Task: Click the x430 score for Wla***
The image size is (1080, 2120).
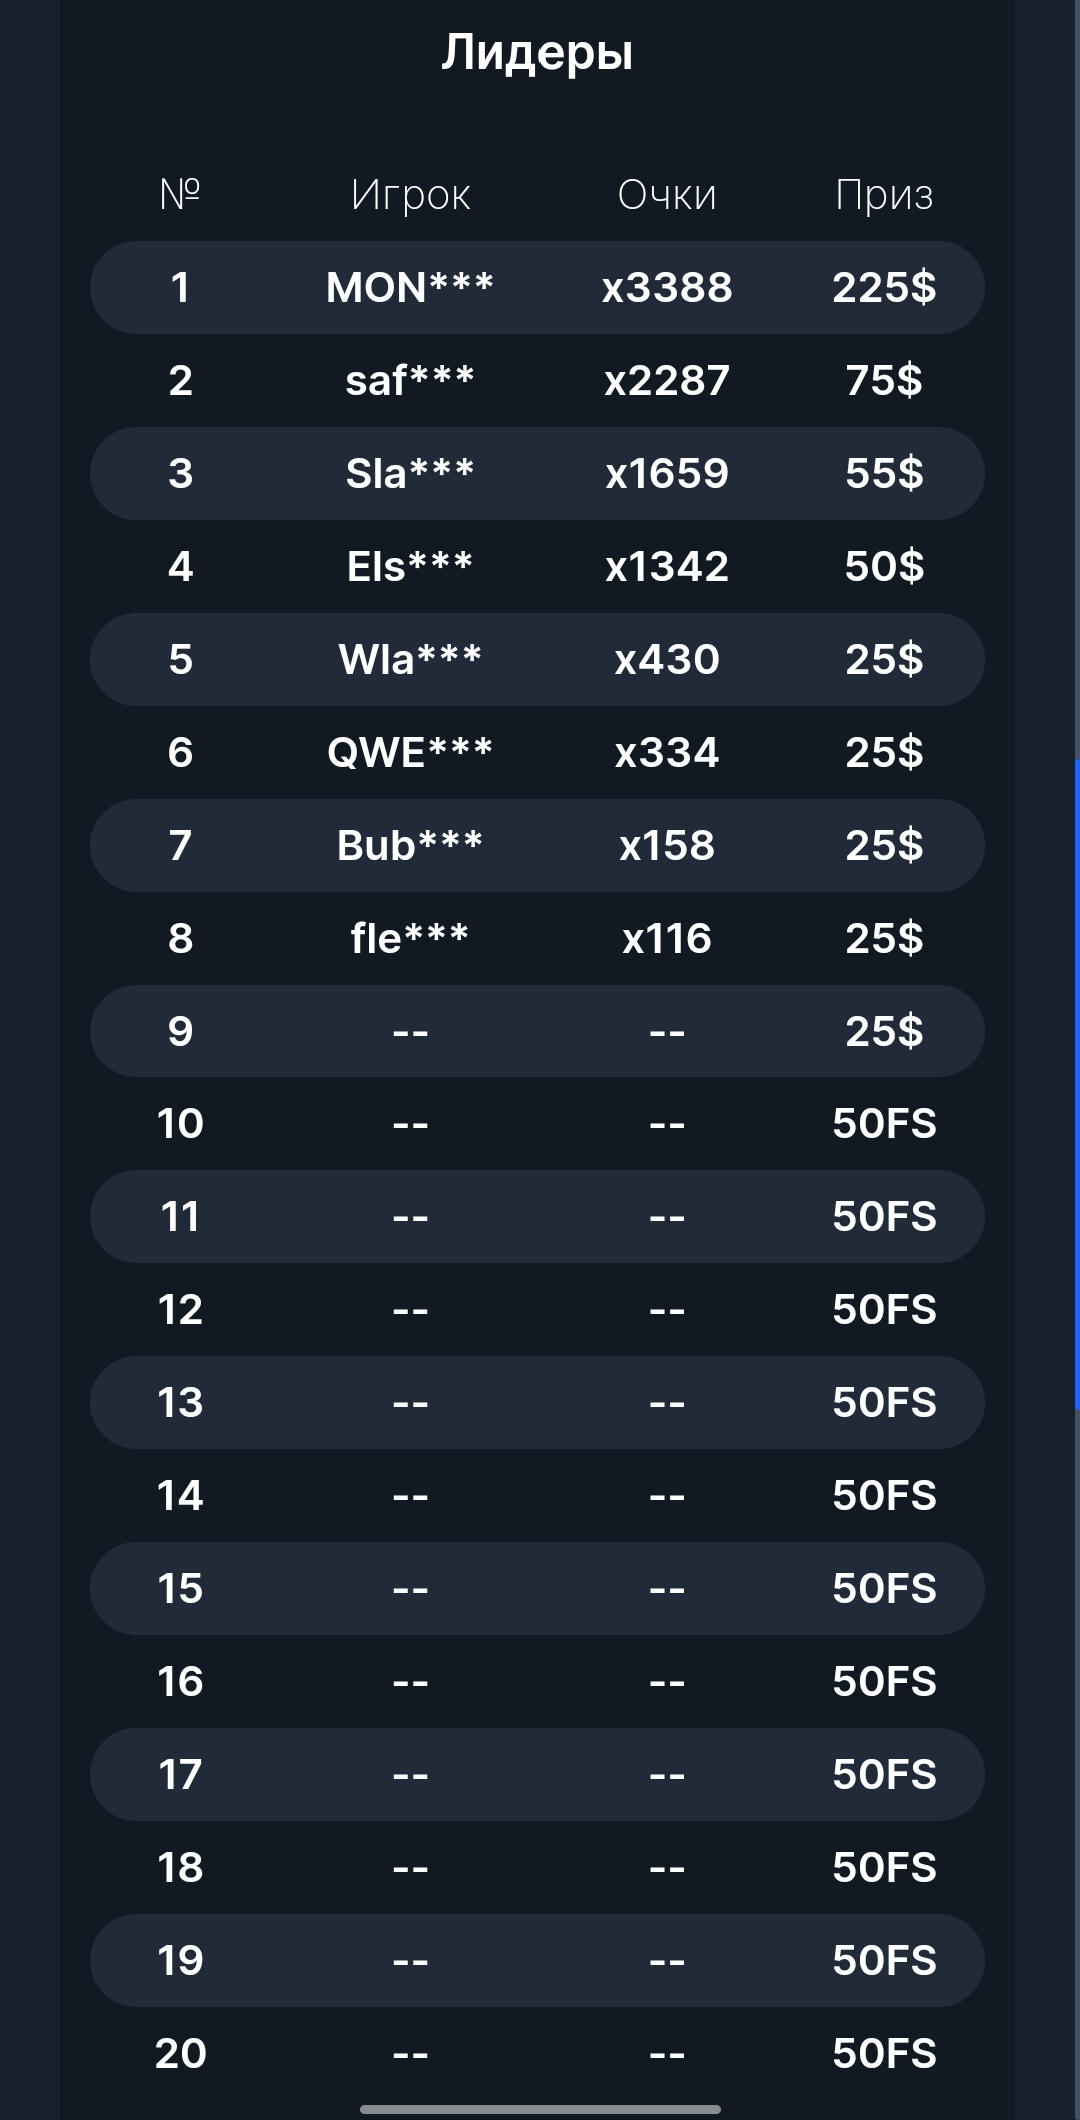Action: pos(667,660)
